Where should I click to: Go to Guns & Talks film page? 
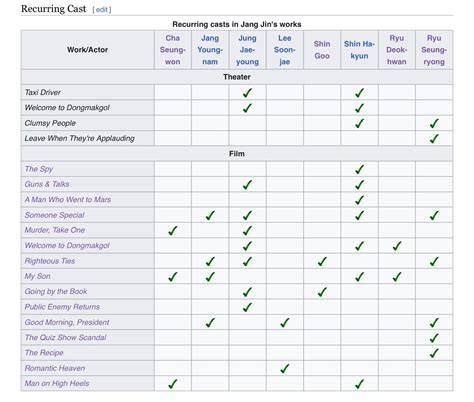coord(47,184)
